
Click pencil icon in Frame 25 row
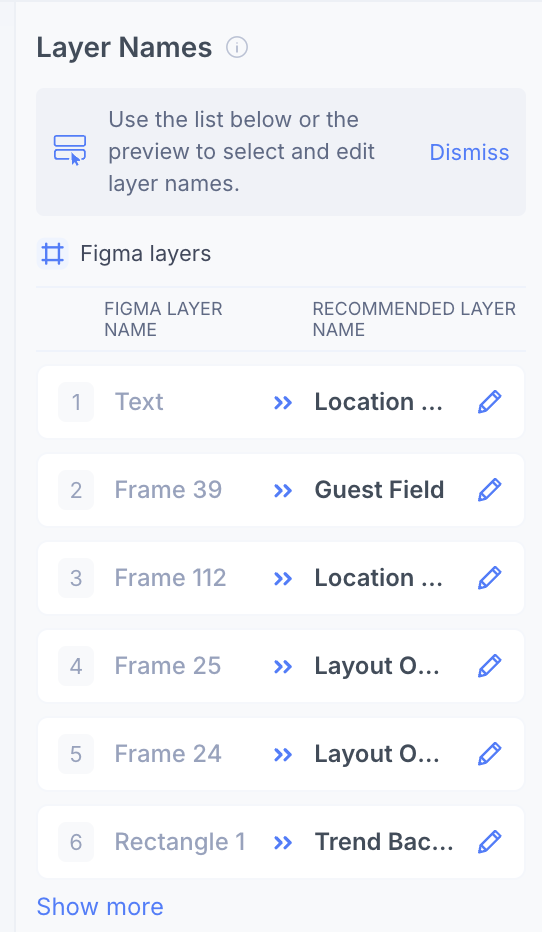(x=490, y=666)
